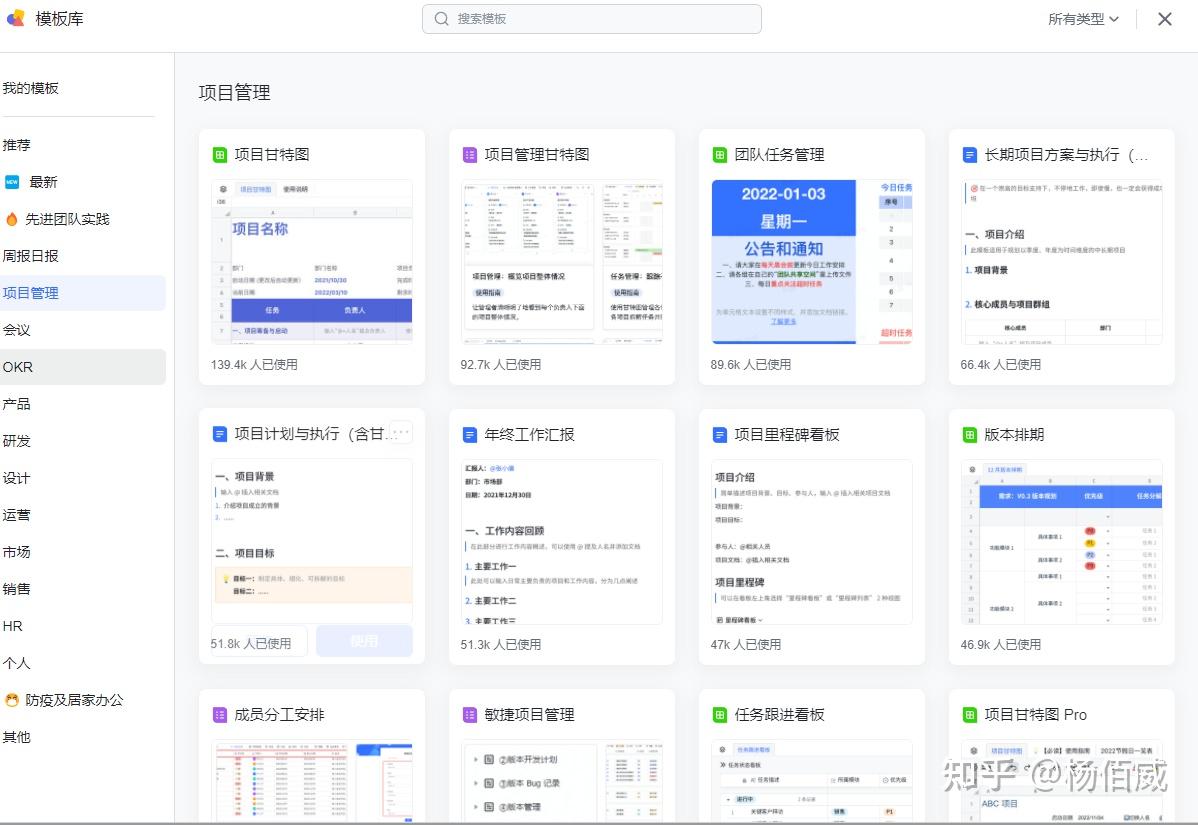
Task: Click the spreadsheet icon beside 版本排期
Action: point(968,434)
